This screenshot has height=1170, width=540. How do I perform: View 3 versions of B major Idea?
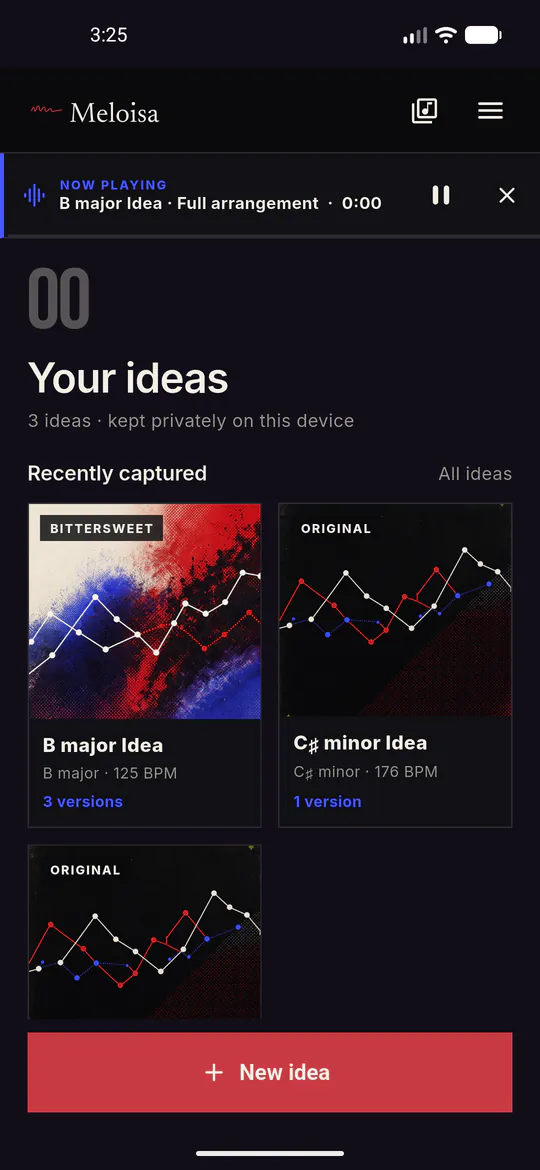83,801
